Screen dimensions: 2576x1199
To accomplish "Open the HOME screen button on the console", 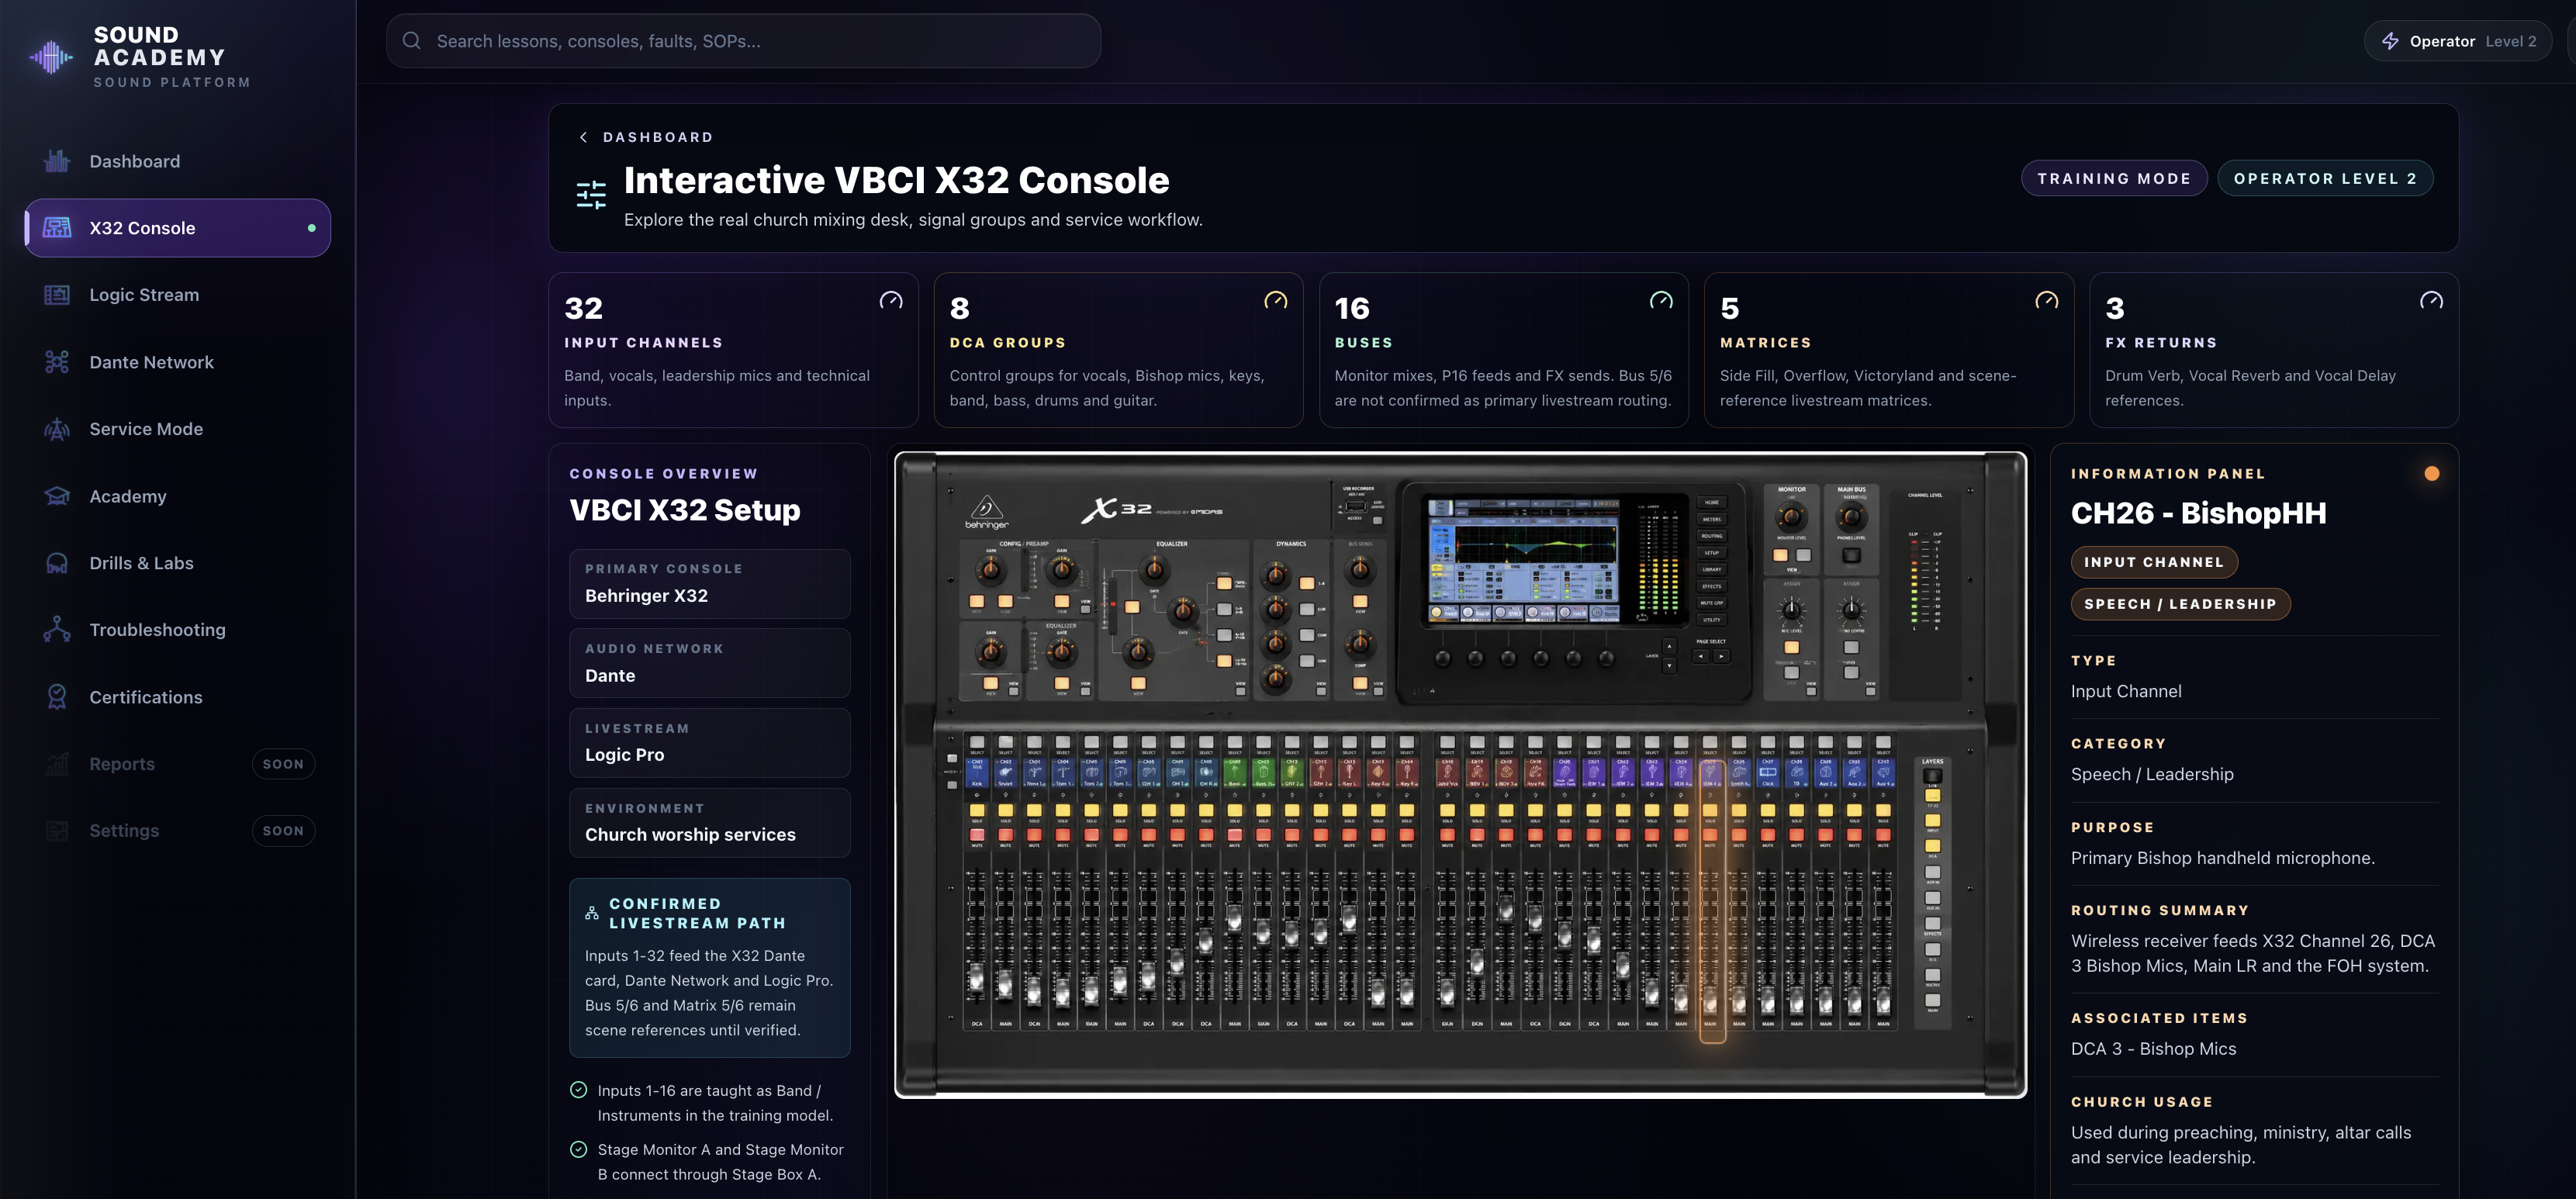I will pyautogui.click(x=1712, y=502).
